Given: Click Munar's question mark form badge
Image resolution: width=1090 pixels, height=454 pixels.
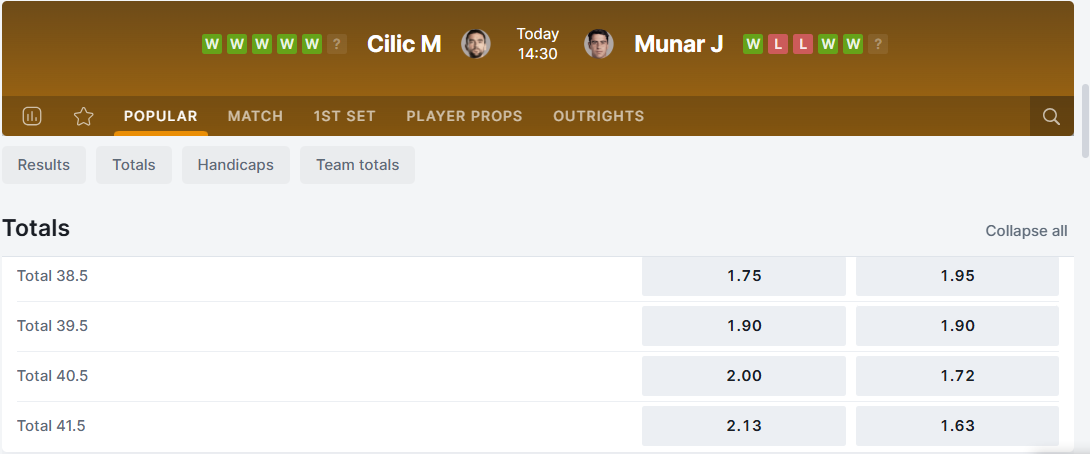Looking at the screenshot, I should [878, 44].
